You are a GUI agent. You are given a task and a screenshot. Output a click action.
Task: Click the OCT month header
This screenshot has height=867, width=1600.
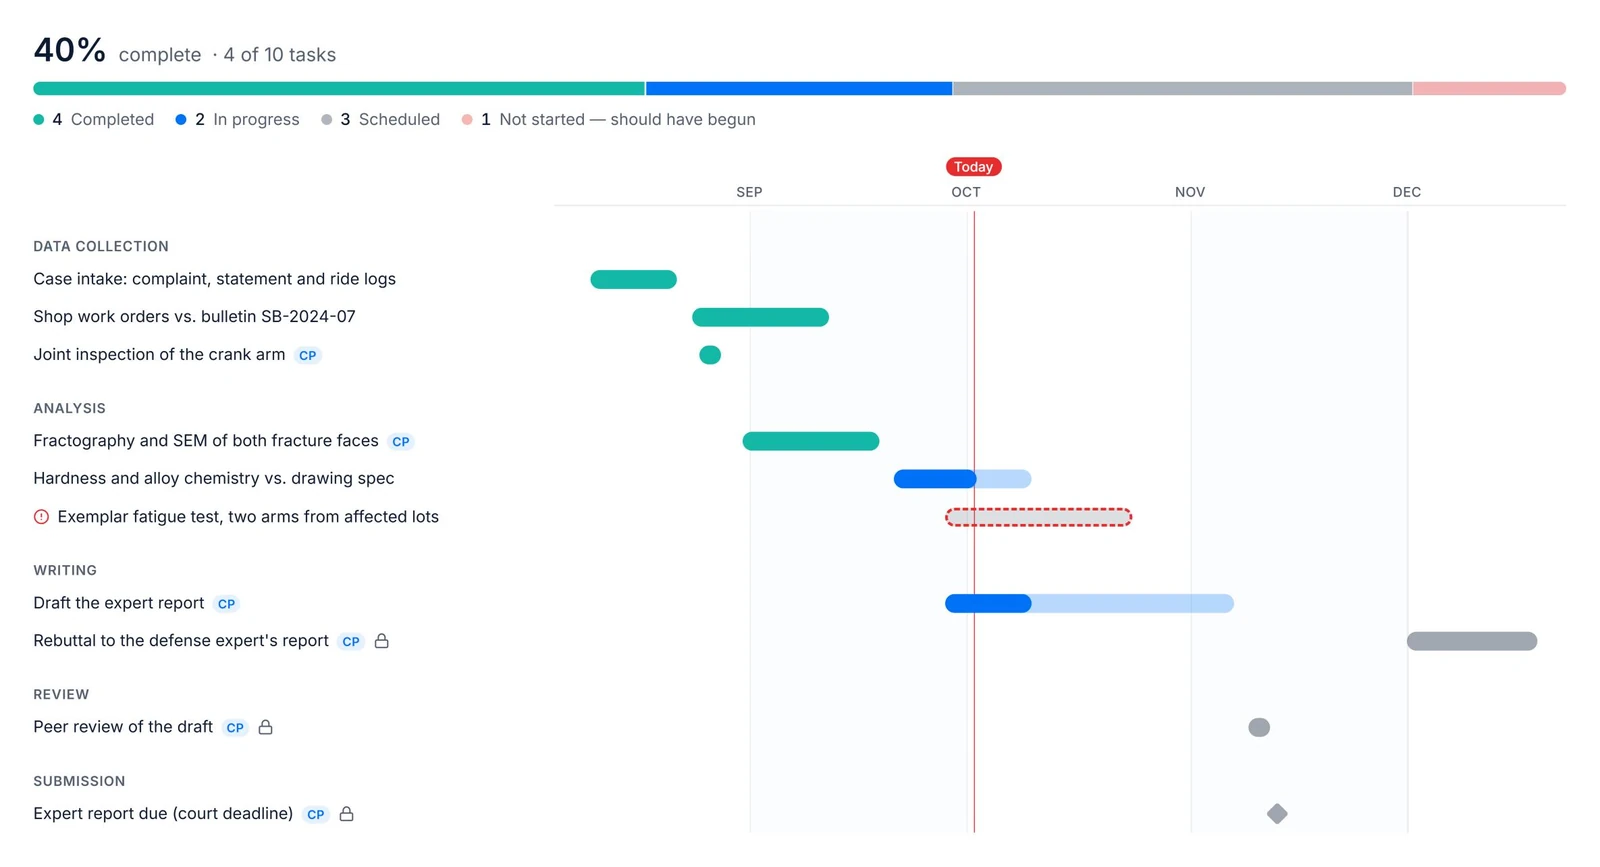click(966, 192)
